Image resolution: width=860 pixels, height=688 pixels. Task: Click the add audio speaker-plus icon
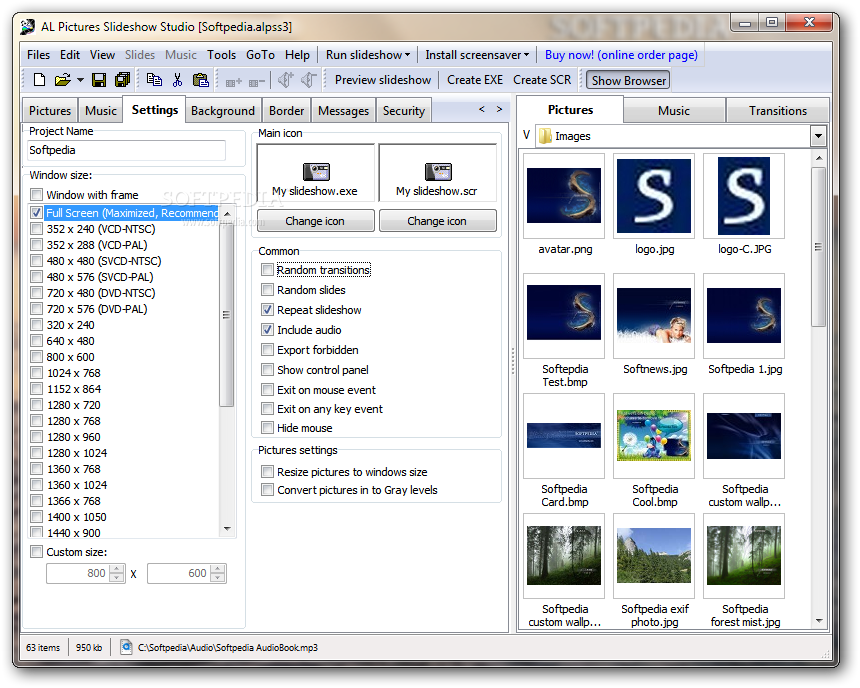click(285, 80)
